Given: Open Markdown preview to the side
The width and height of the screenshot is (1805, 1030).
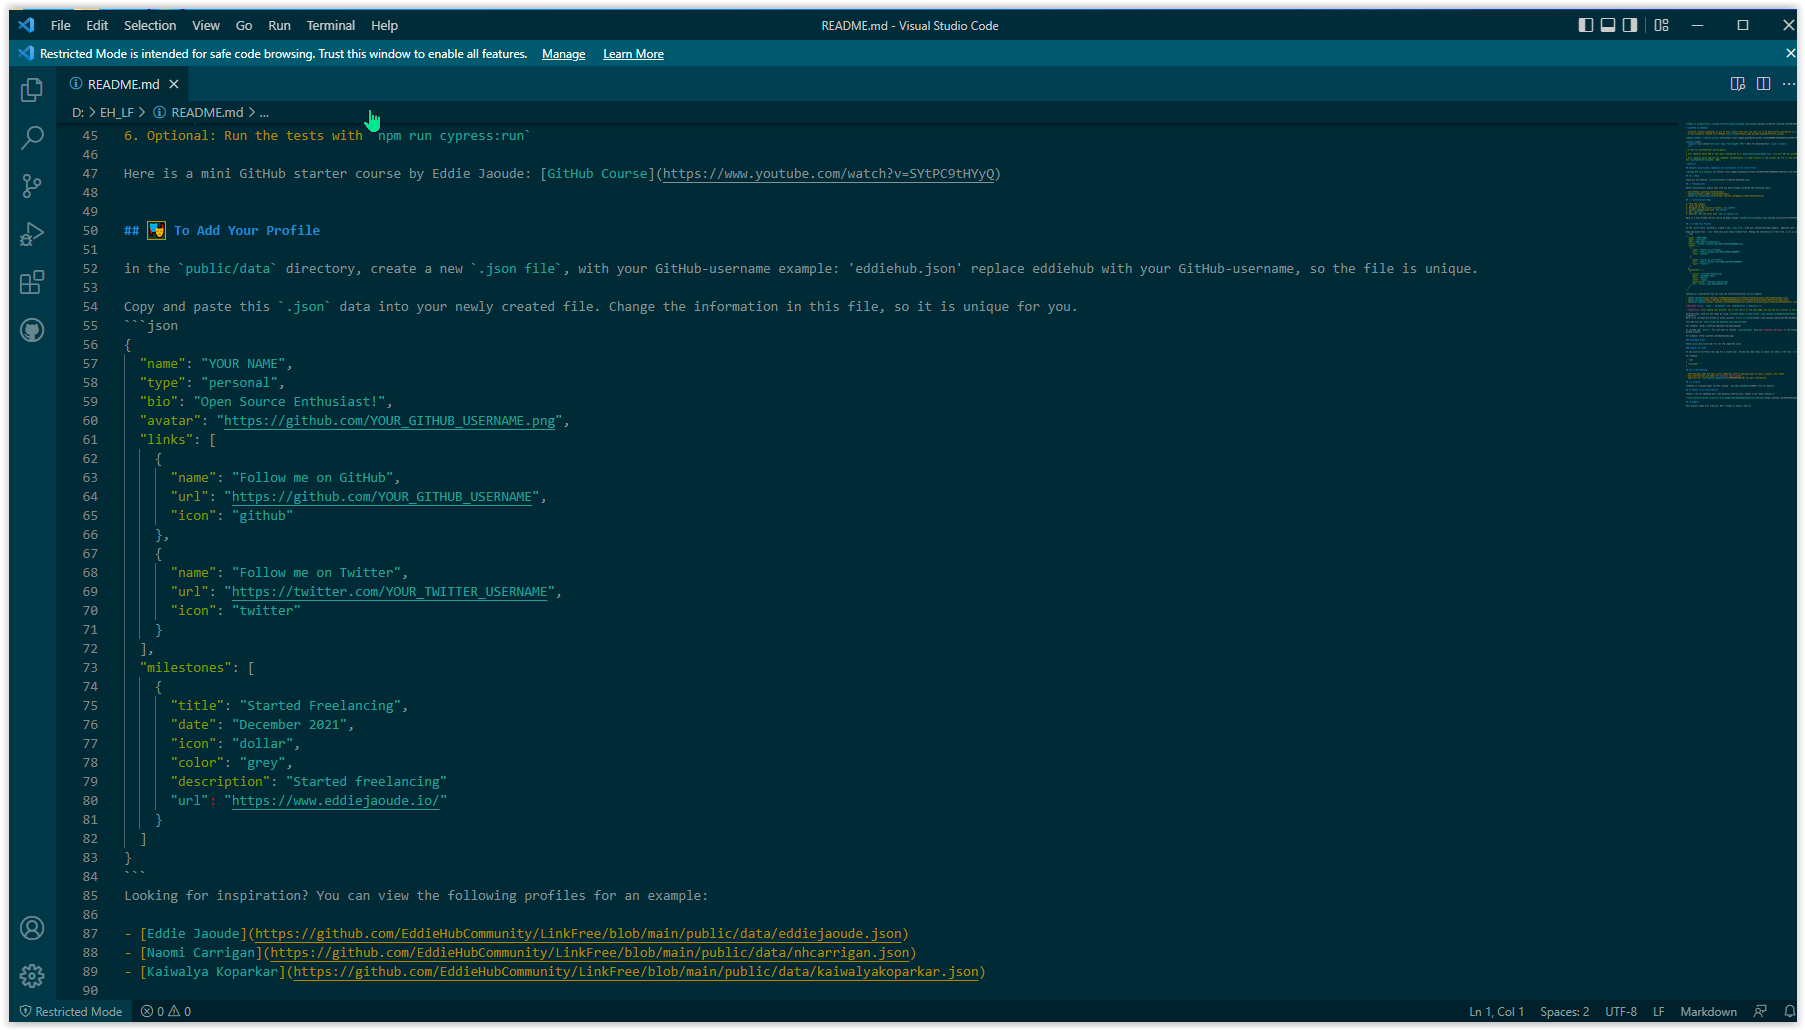Looking at the screenshot, I should (1738, 84).
